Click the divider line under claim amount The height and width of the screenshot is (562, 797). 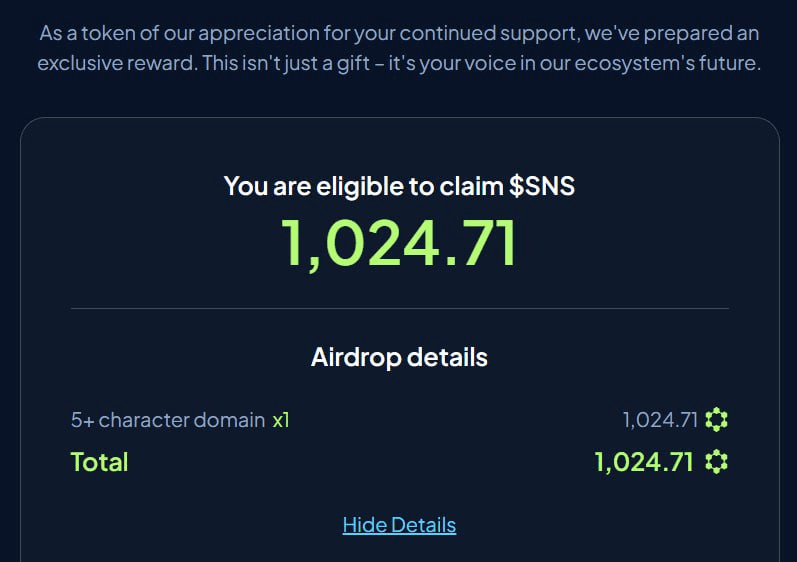(x=400, y=308)
